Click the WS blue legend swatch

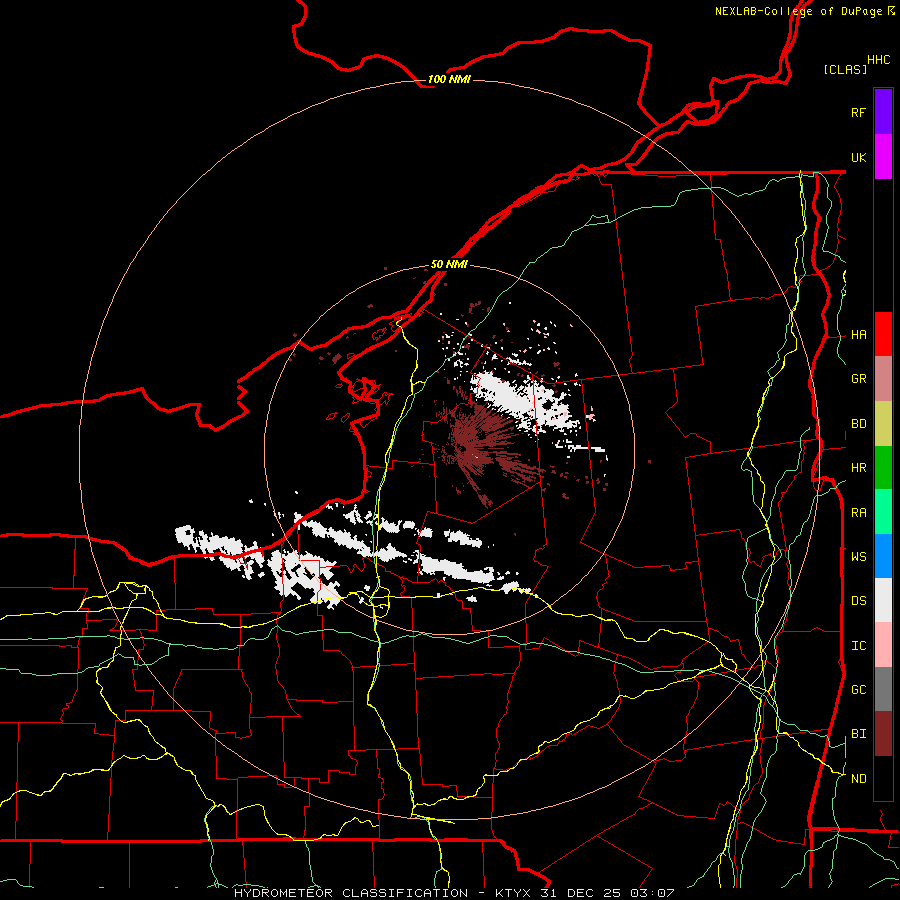883,556
